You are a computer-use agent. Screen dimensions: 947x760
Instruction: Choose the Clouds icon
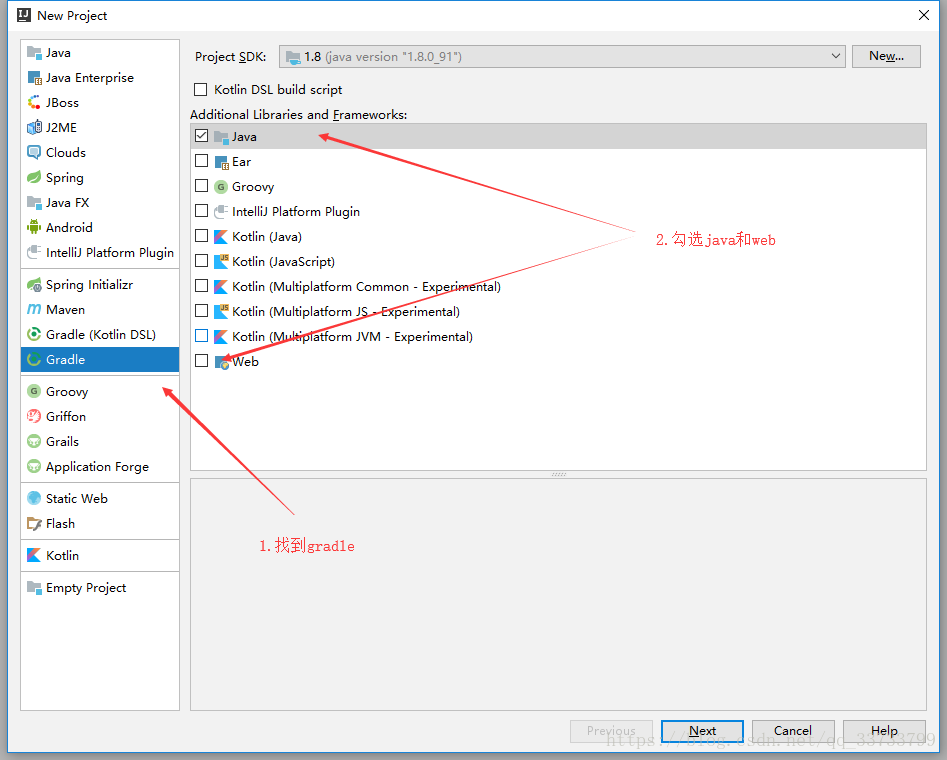pos(34,152)
